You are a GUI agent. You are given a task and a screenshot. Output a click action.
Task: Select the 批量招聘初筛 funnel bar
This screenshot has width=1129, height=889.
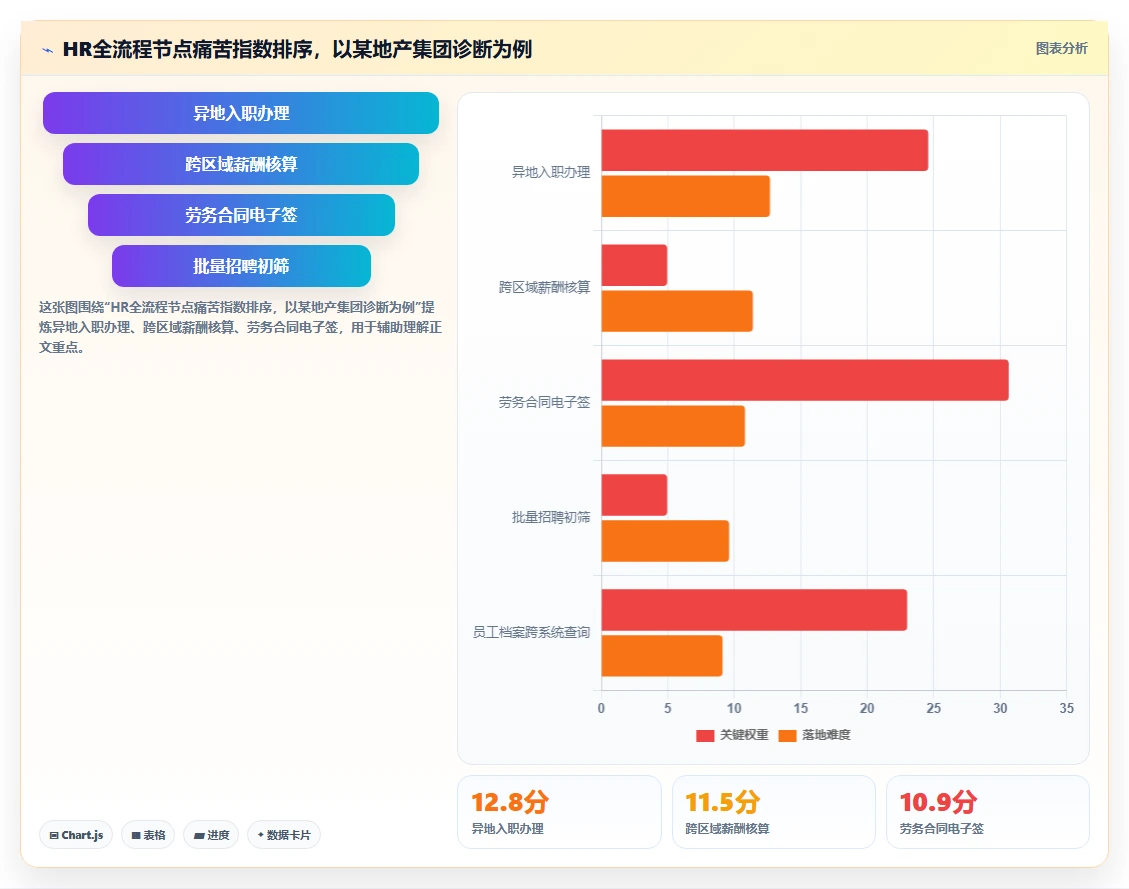[x=241, y=266]
